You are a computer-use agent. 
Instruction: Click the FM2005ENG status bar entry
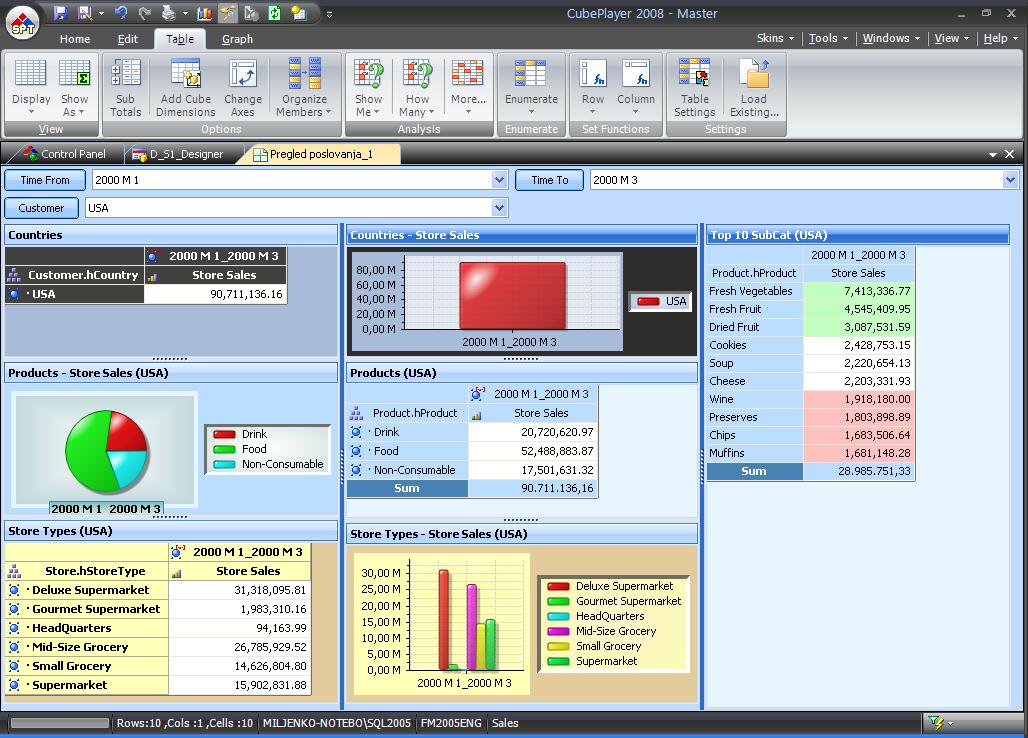click(451, 723)
